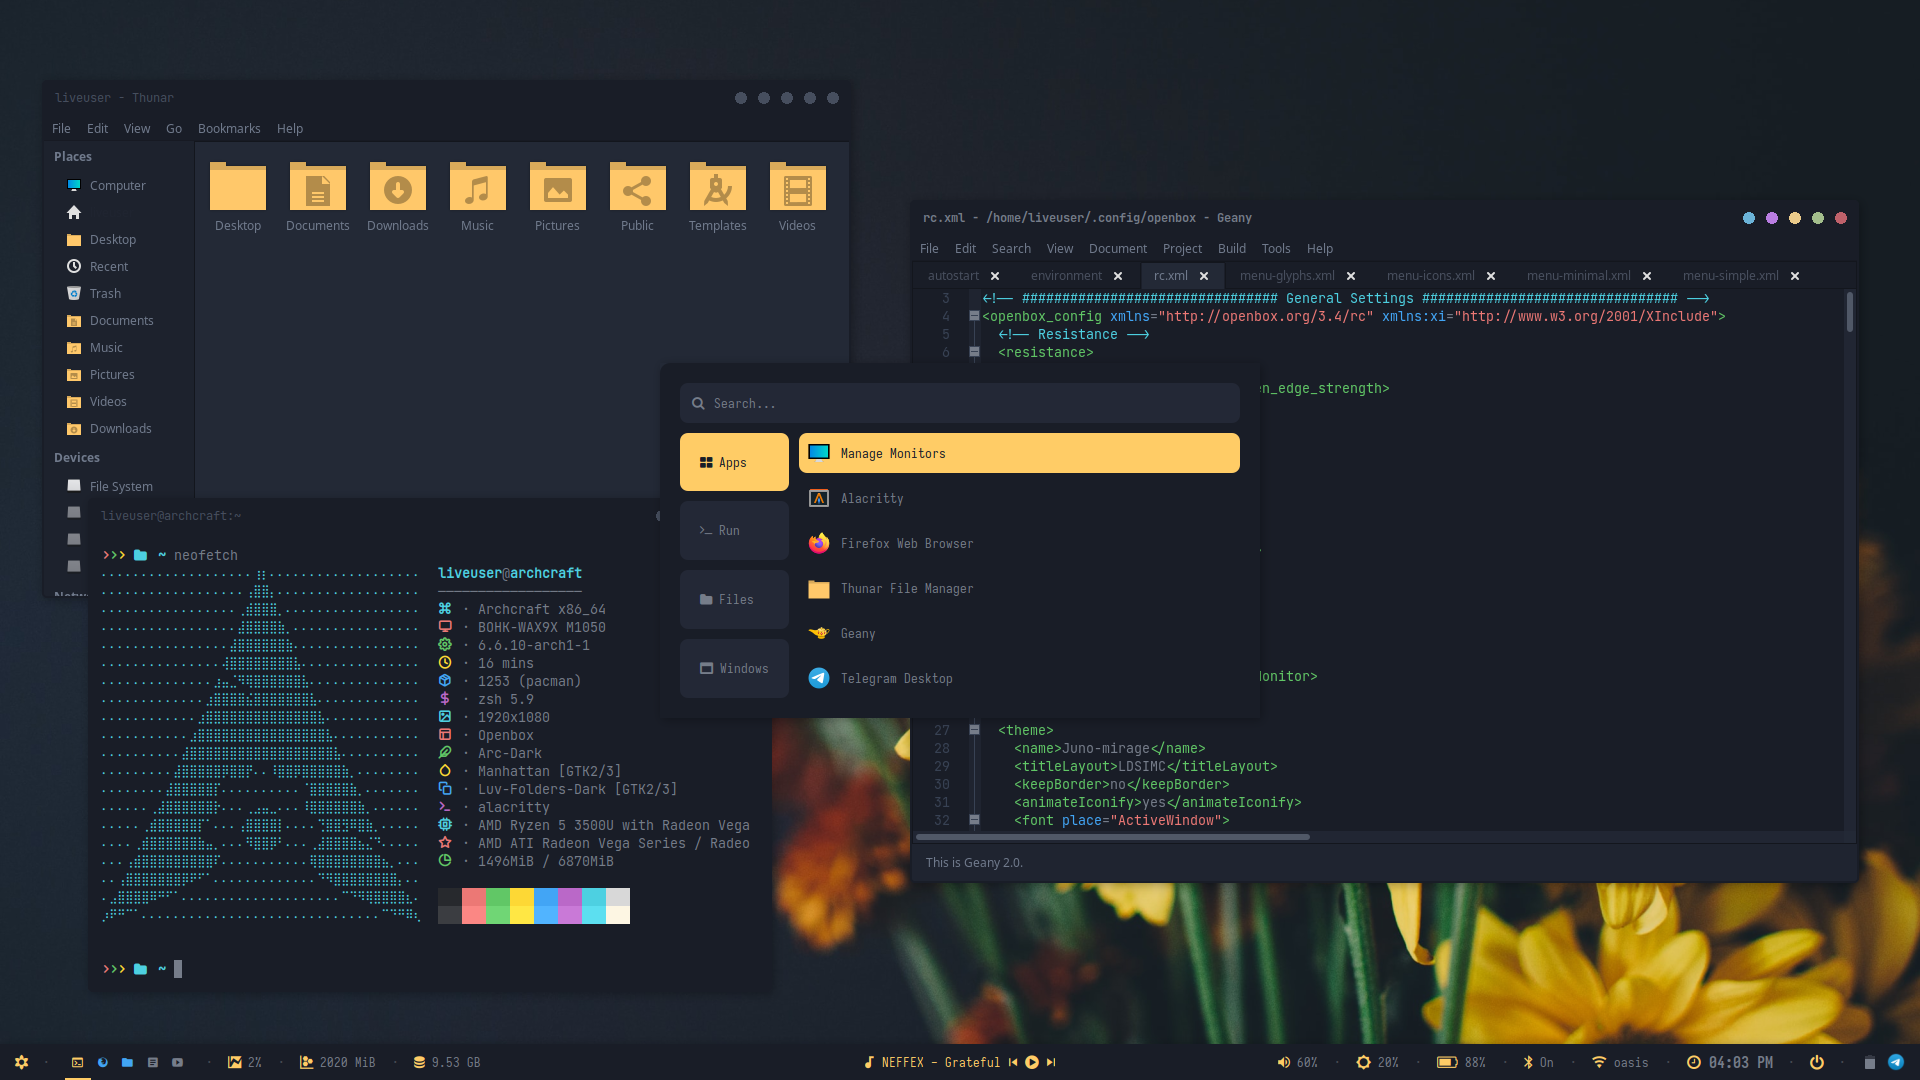Click the settings gear on the panel
Screen dimensions: 1920x1080
pos(21,1062)
